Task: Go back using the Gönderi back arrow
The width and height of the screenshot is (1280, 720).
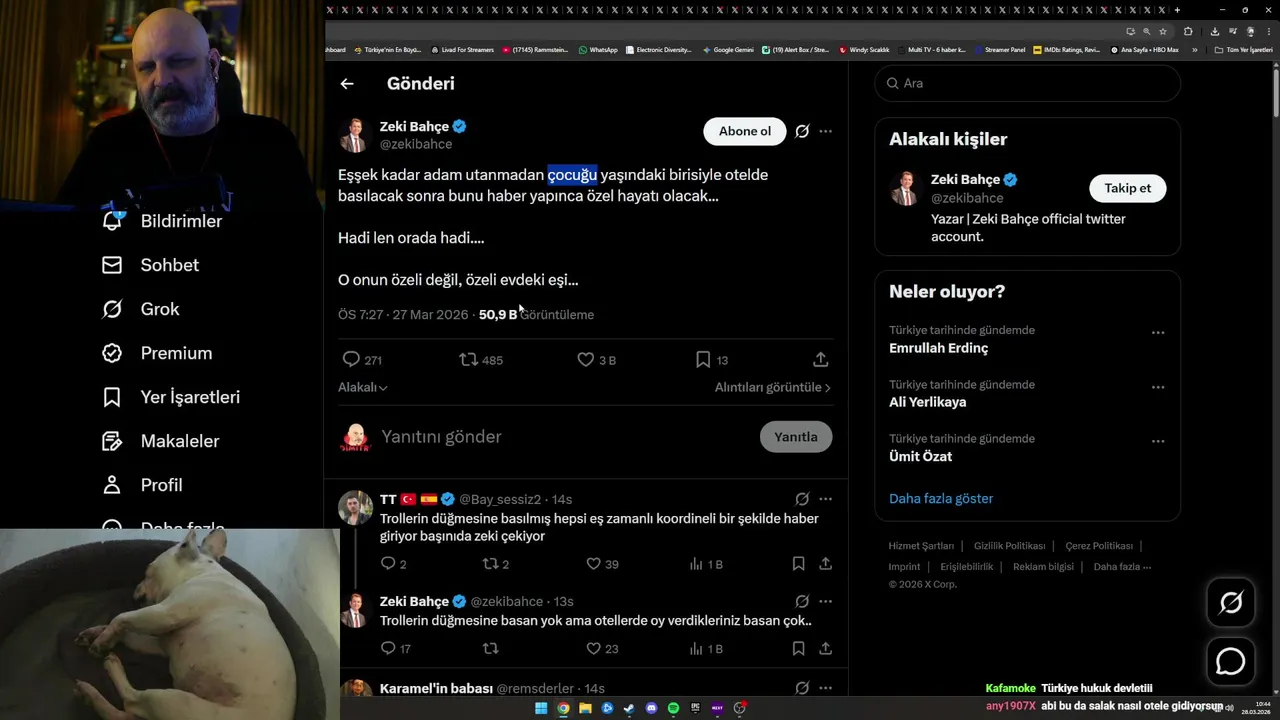Action: point(347,84)
